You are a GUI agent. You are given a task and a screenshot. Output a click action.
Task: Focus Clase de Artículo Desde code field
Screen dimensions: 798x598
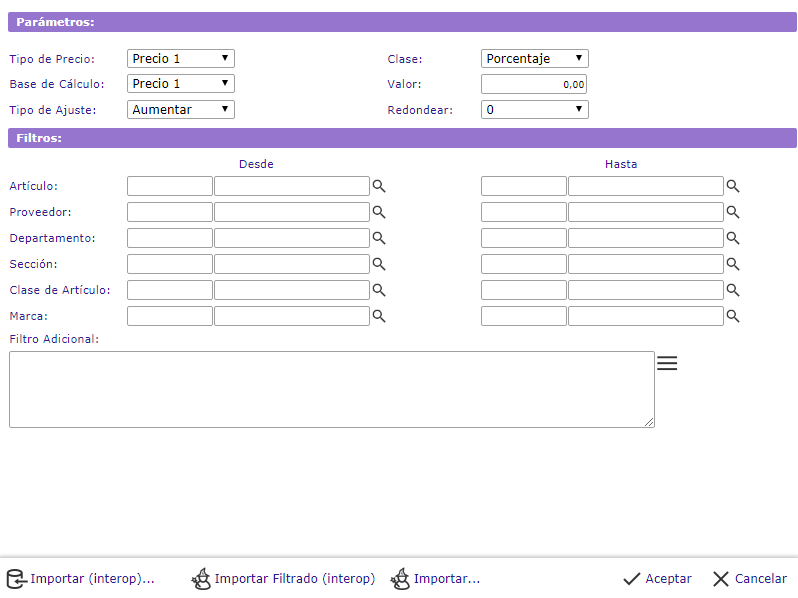coord(170,290)
